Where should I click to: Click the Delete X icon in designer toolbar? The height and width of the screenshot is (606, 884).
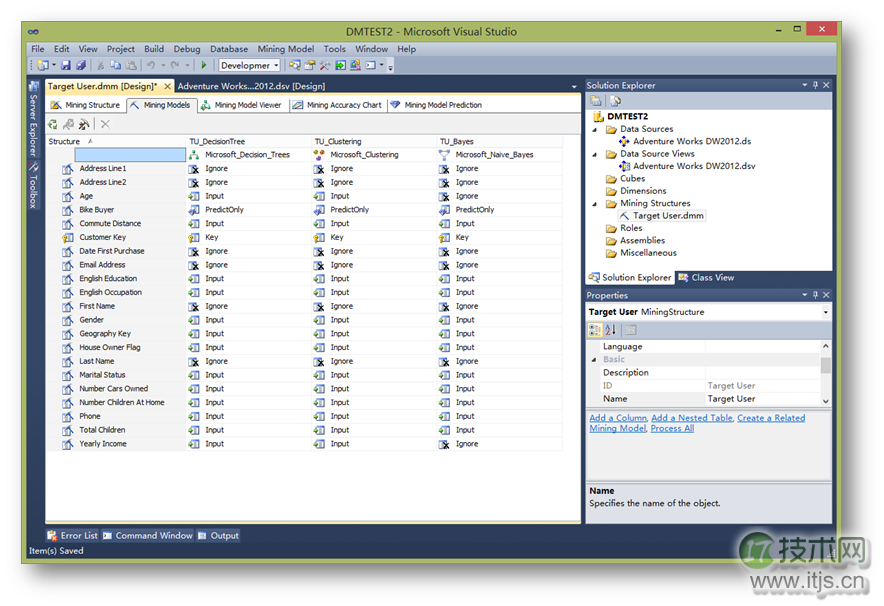pos(105,124)
